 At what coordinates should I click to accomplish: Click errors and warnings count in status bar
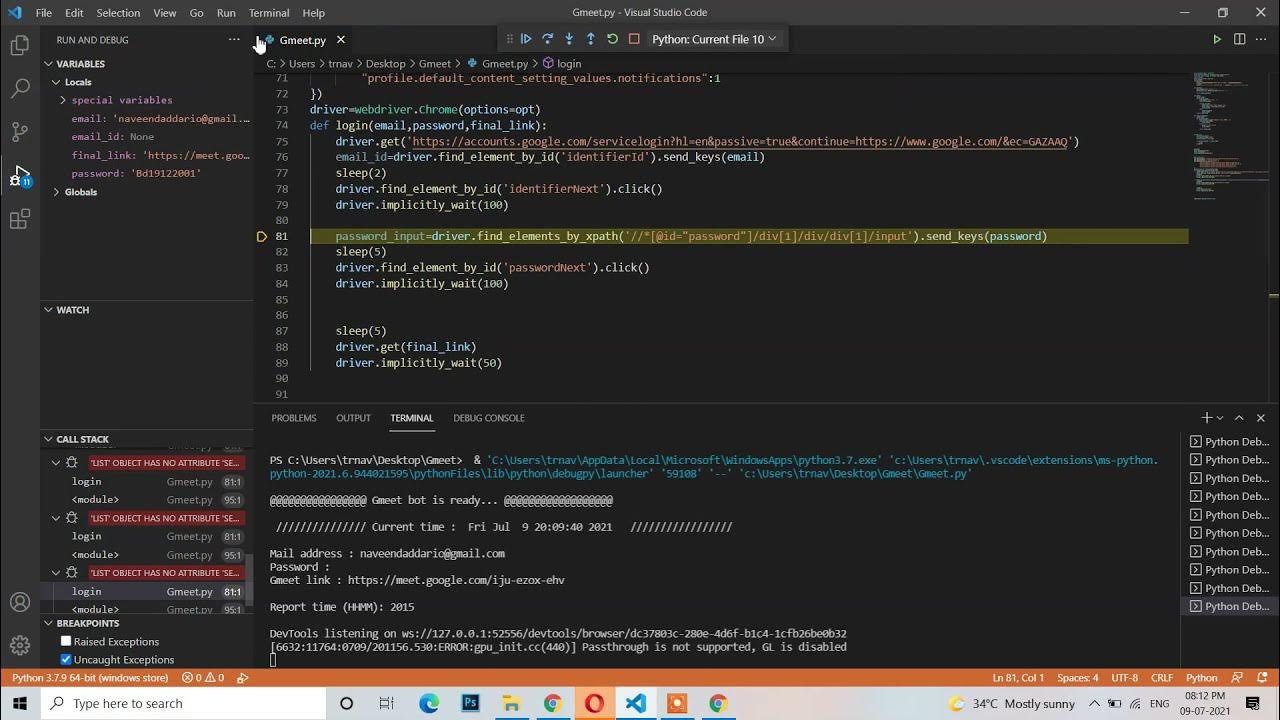point(203,678)
